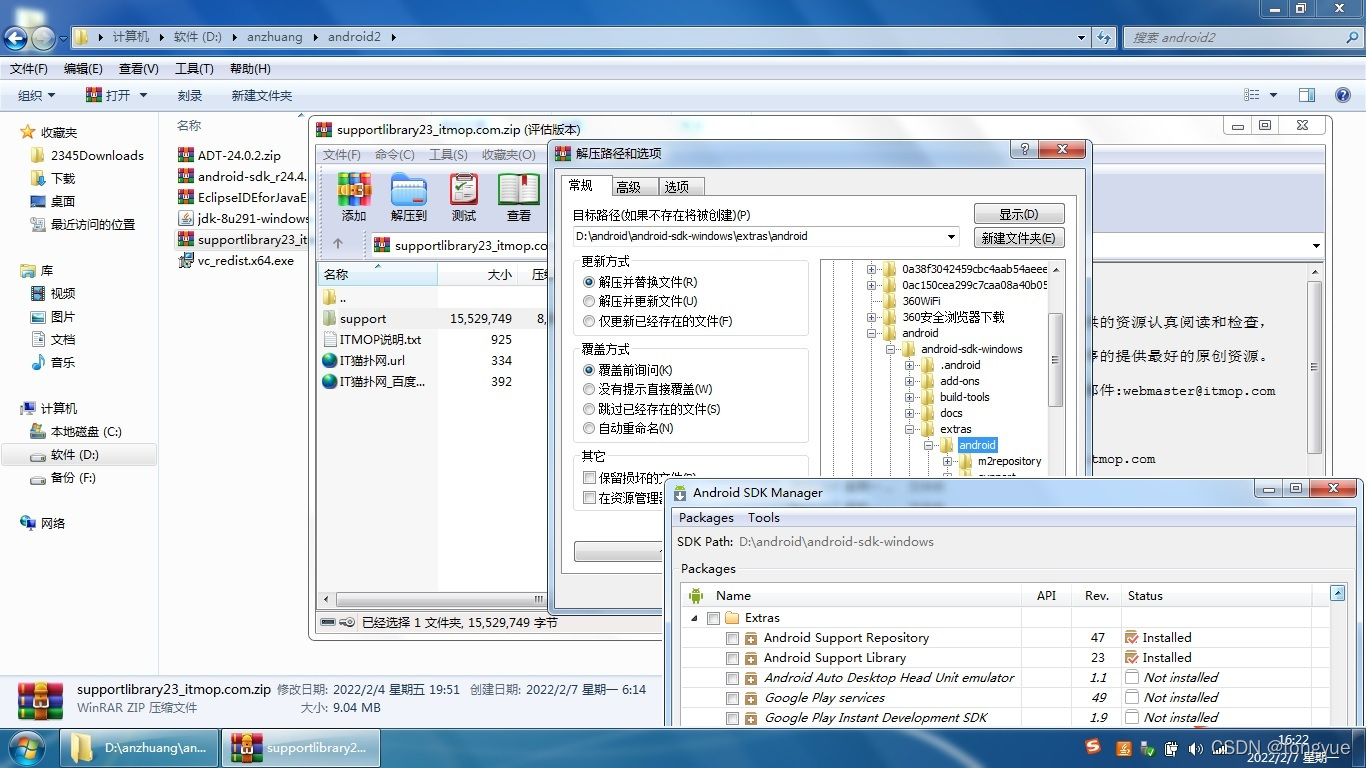Tick the Android Support Library checkbox
The width and height of the screenshot is (1366, 768).
tap(733, 658)
